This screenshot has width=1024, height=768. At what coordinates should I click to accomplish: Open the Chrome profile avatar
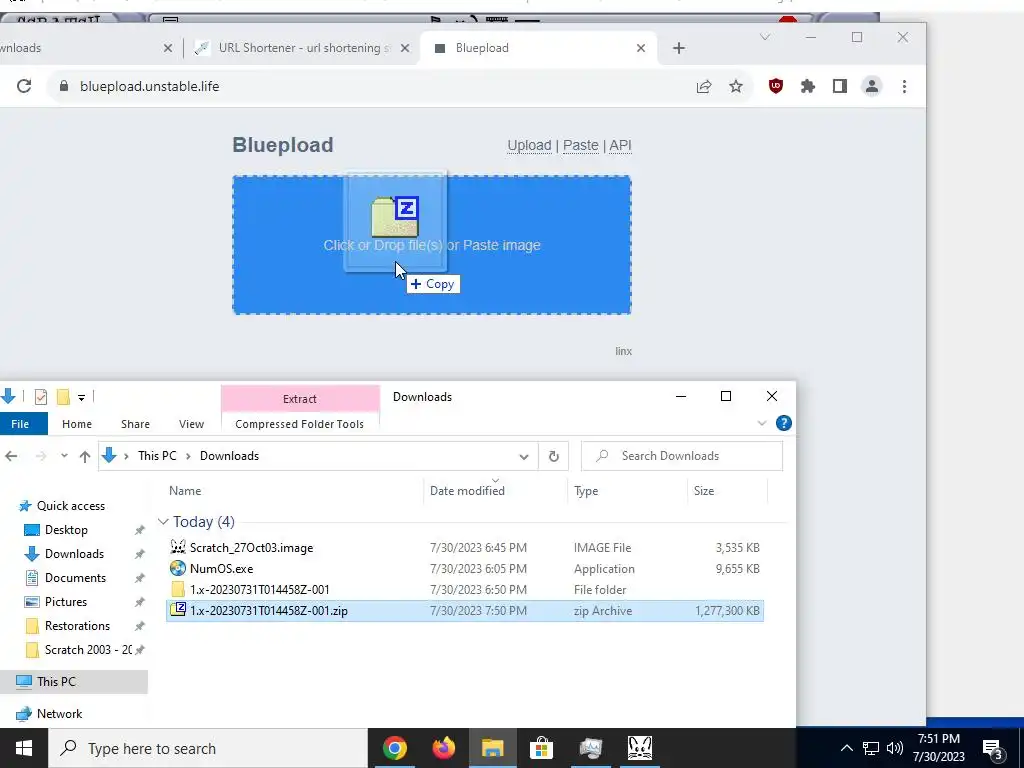(x=872, y=86)
